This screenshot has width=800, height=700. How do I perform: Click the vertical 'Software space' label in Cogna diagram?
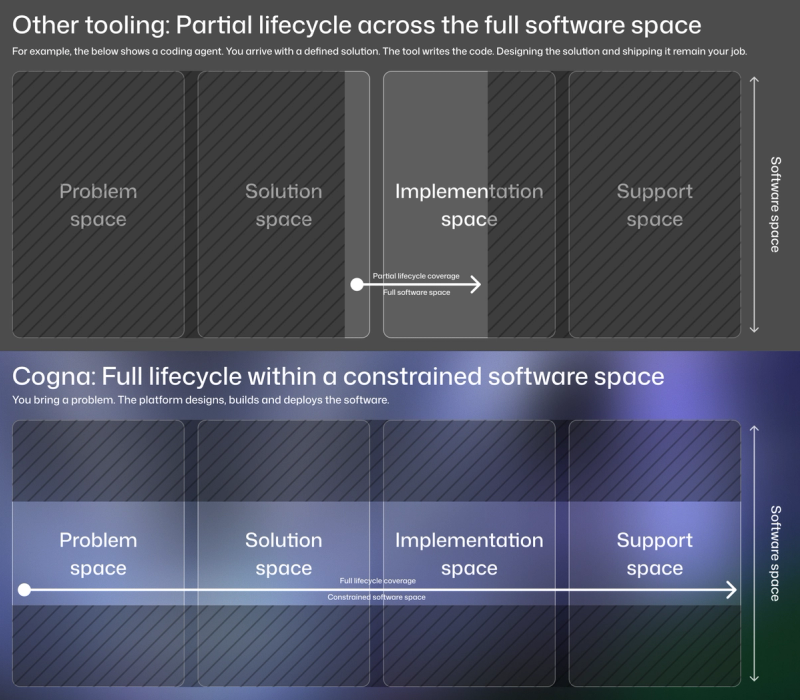[775, 553]
